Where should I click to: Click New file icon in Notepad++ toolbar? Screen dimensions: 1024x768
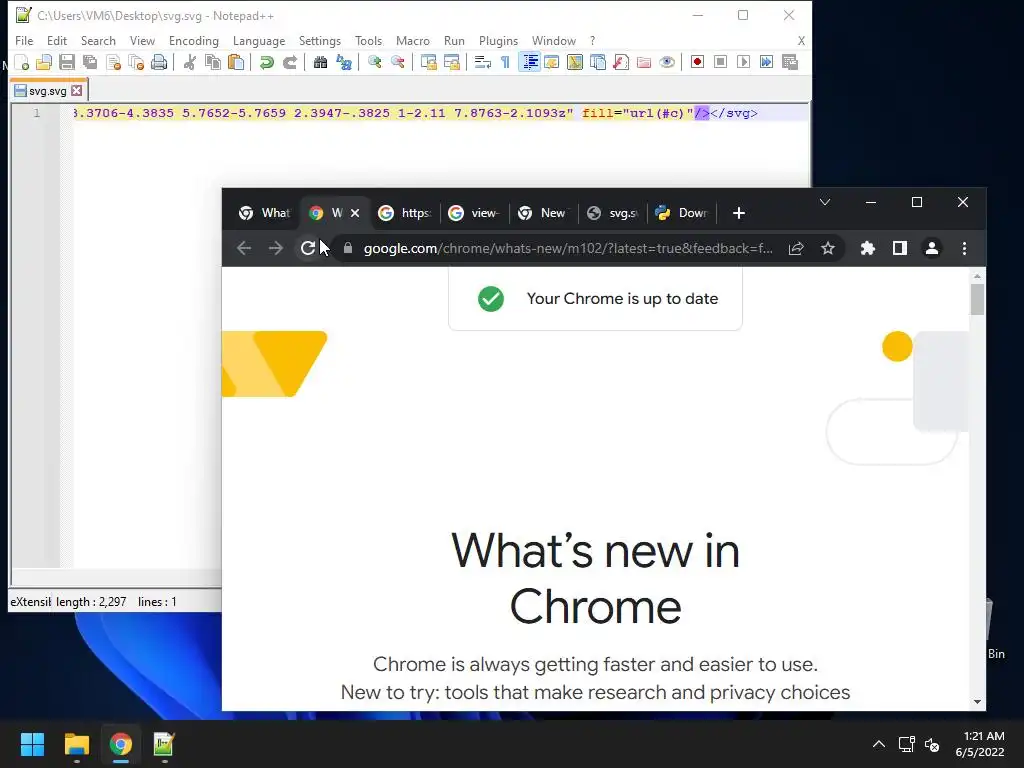21,62
